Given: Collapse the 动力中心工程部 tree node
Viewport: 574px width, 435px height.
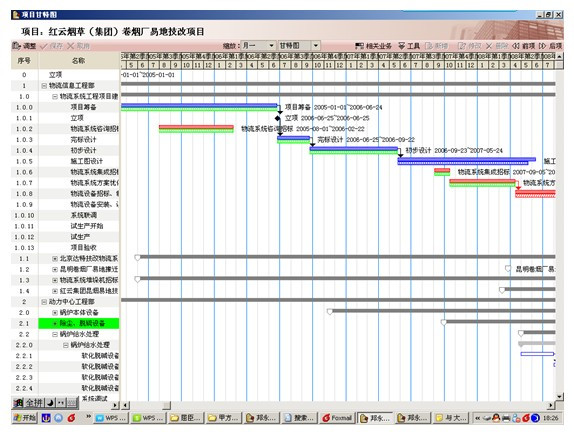Looking at the screenshot, I should (44, 302).
